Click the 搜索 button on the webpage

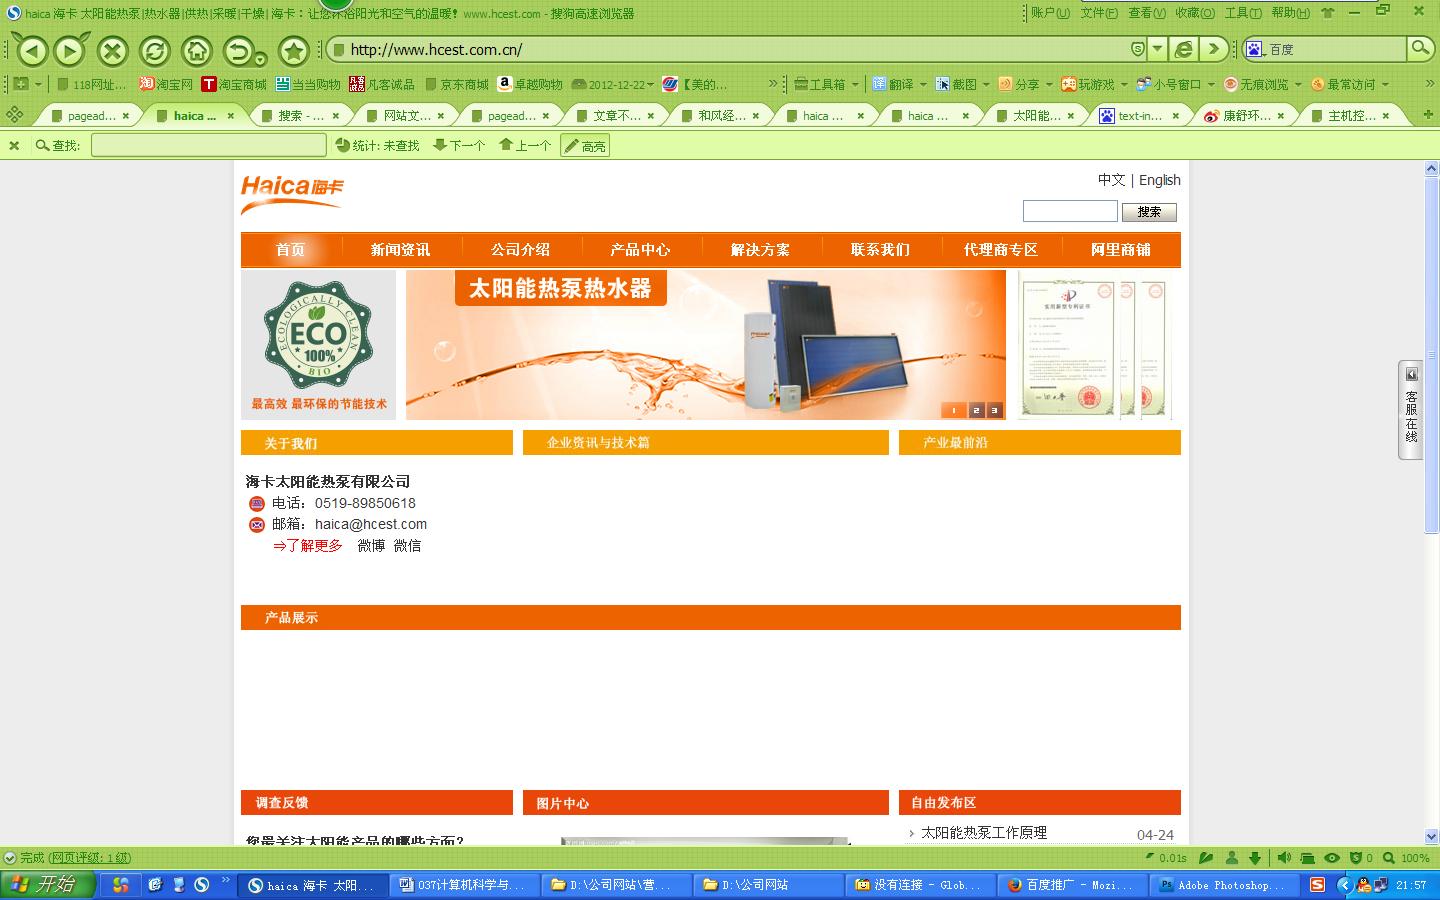(x=1149, y=212)
